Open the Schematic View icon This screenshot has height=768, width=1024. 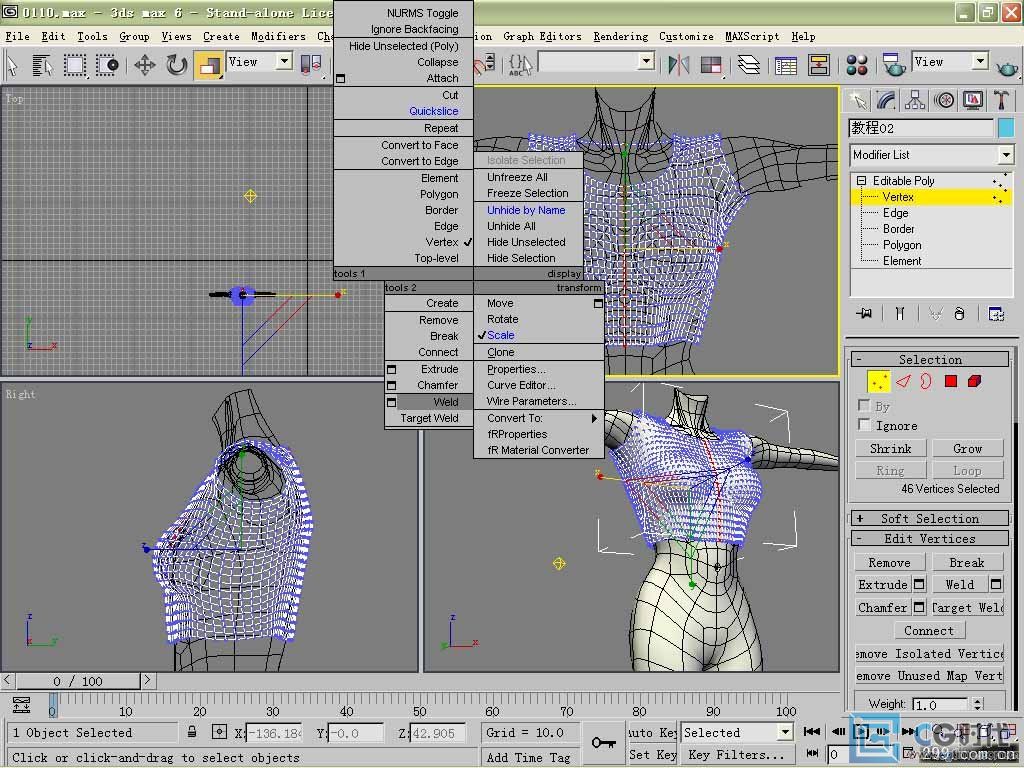818,65
